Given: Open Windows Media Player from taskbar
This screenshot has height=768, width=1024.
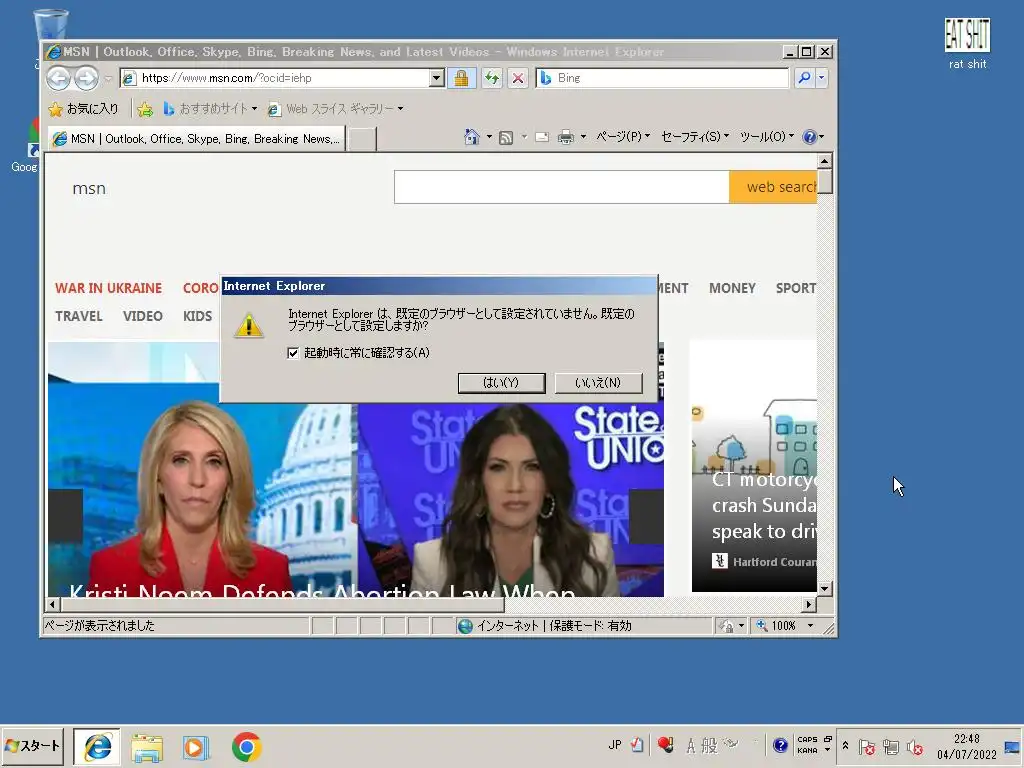Looking at the screenshot, I should 195,748.
